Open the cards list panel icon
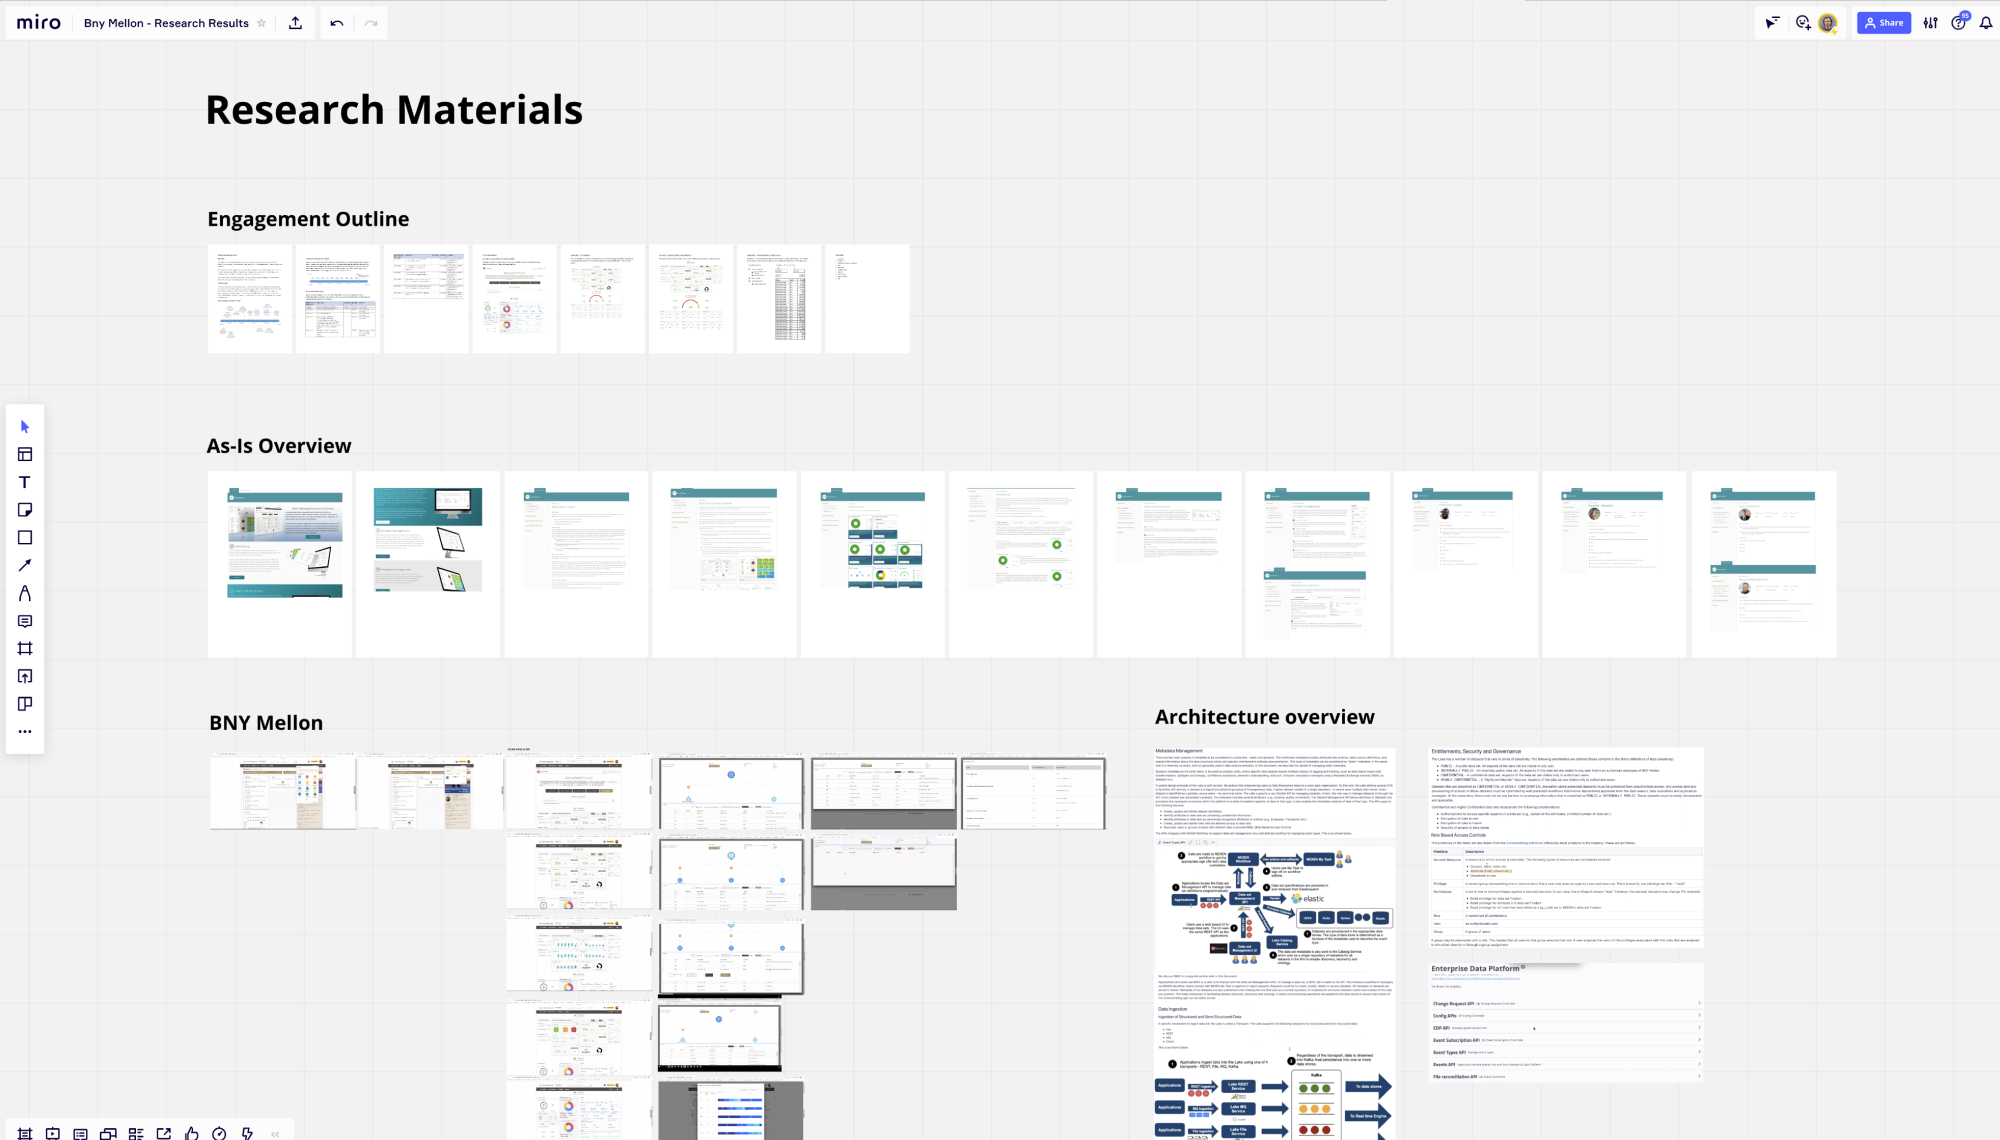The height and width of the screenshot is (1140, 2000). click(136, 1133)
